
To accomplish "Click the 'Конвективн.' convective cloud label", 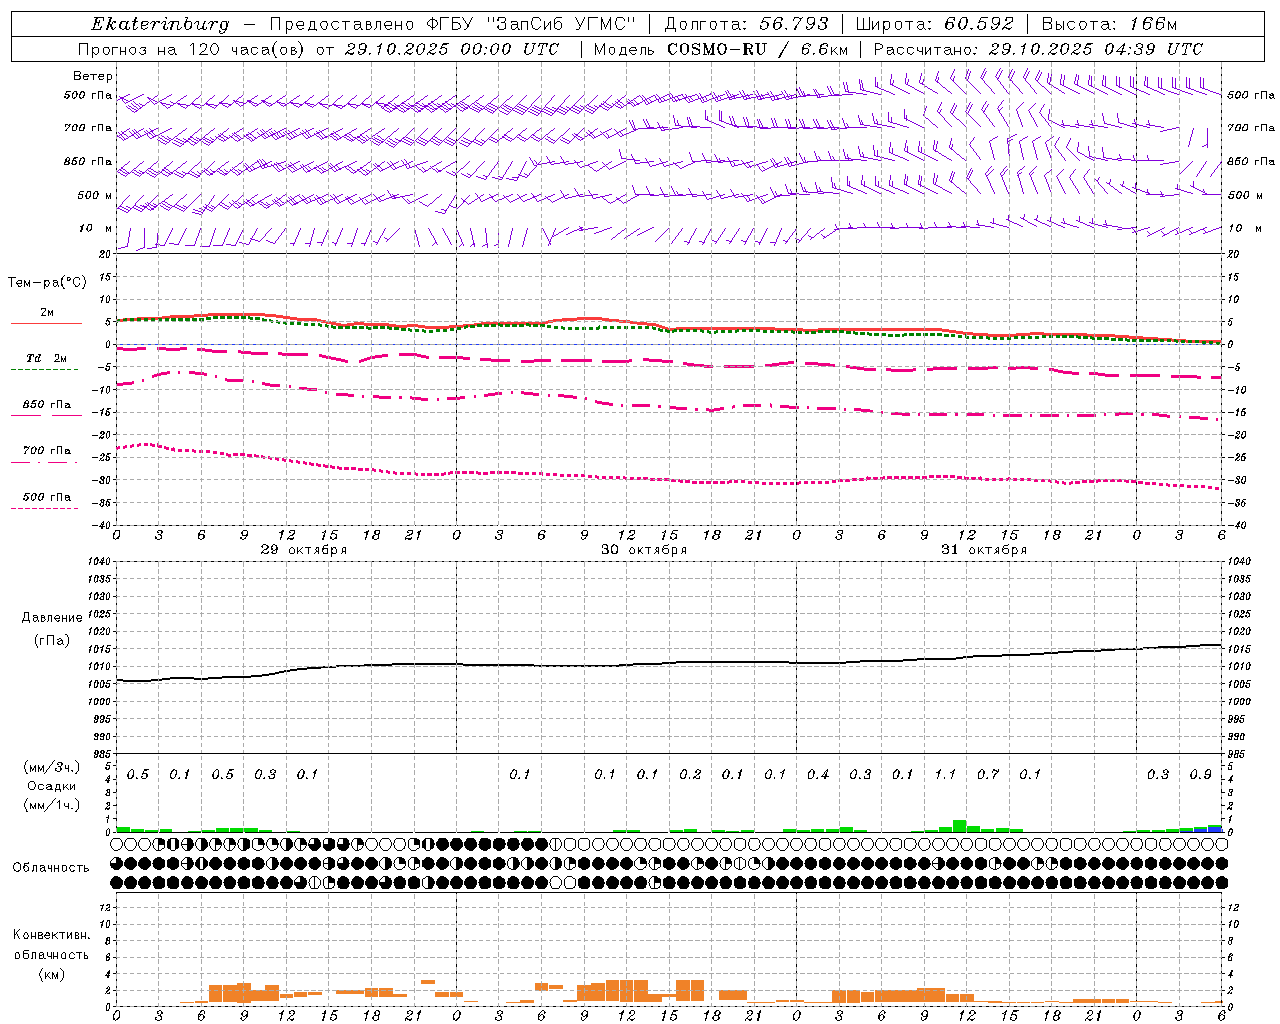I will coord(51,935).
